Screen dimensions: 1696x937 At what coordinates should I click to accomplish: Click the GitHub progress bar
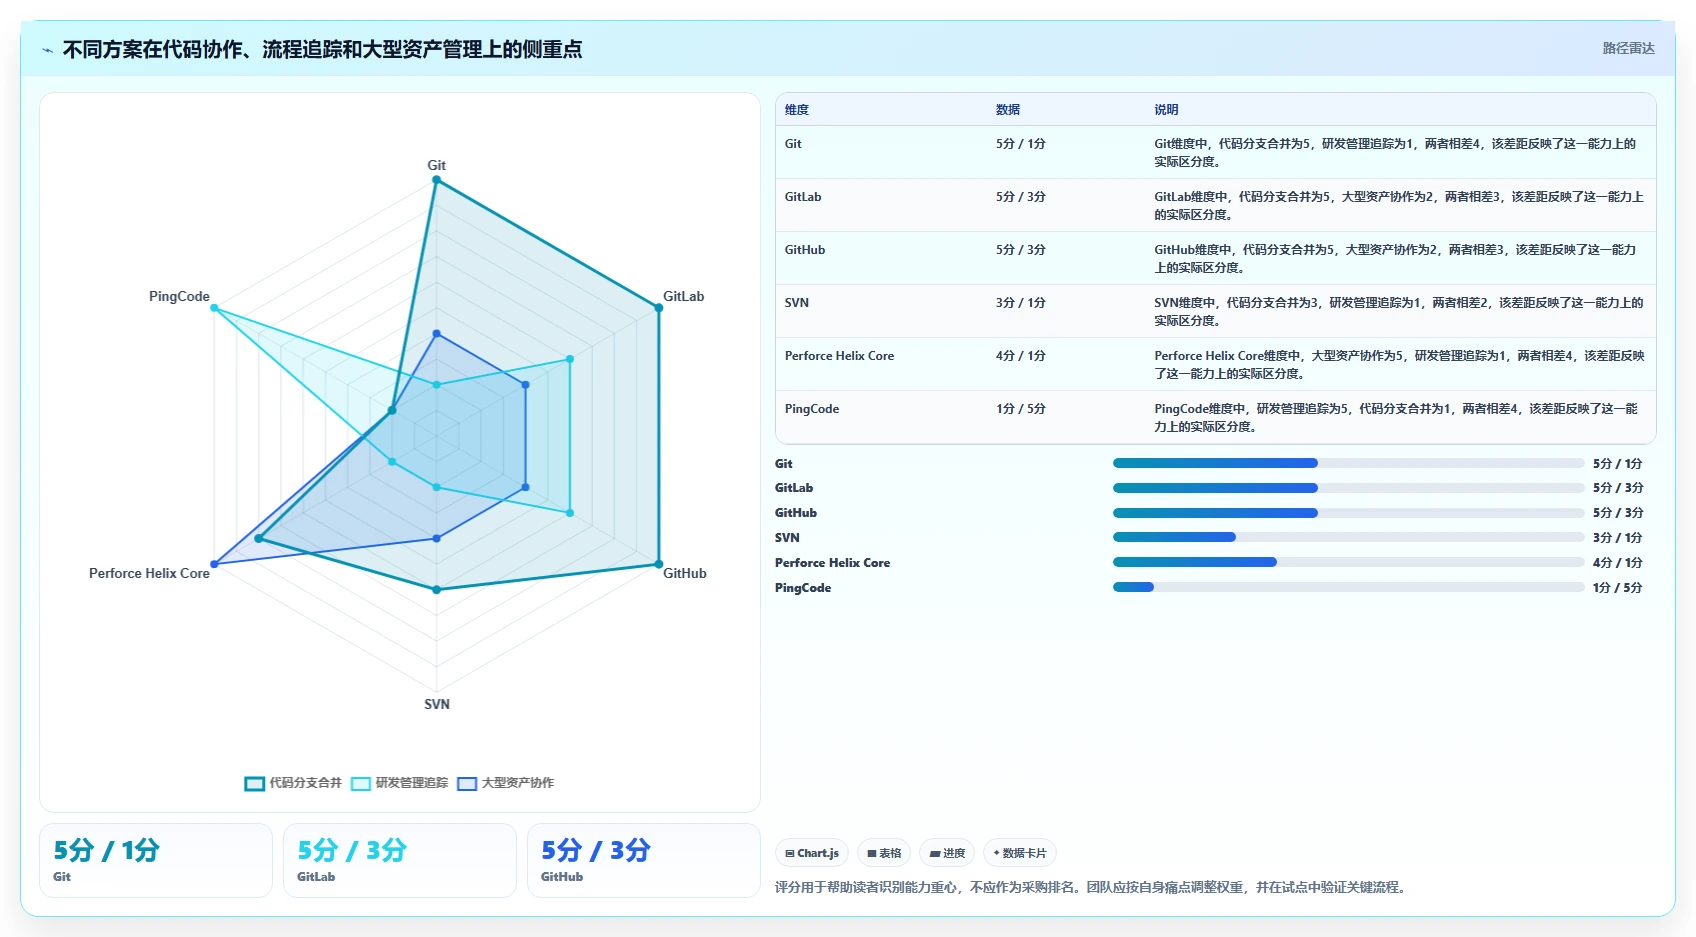point(1349,513)
